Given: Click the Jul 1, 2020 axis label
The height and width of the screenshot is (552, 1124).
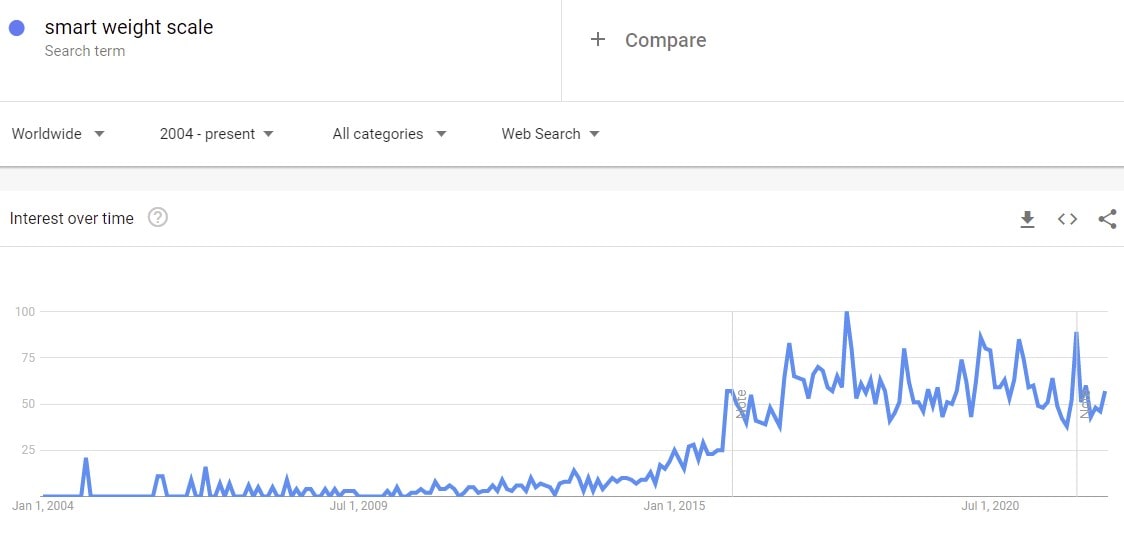Looking at the screenshot, I should [x=990, y=506].
